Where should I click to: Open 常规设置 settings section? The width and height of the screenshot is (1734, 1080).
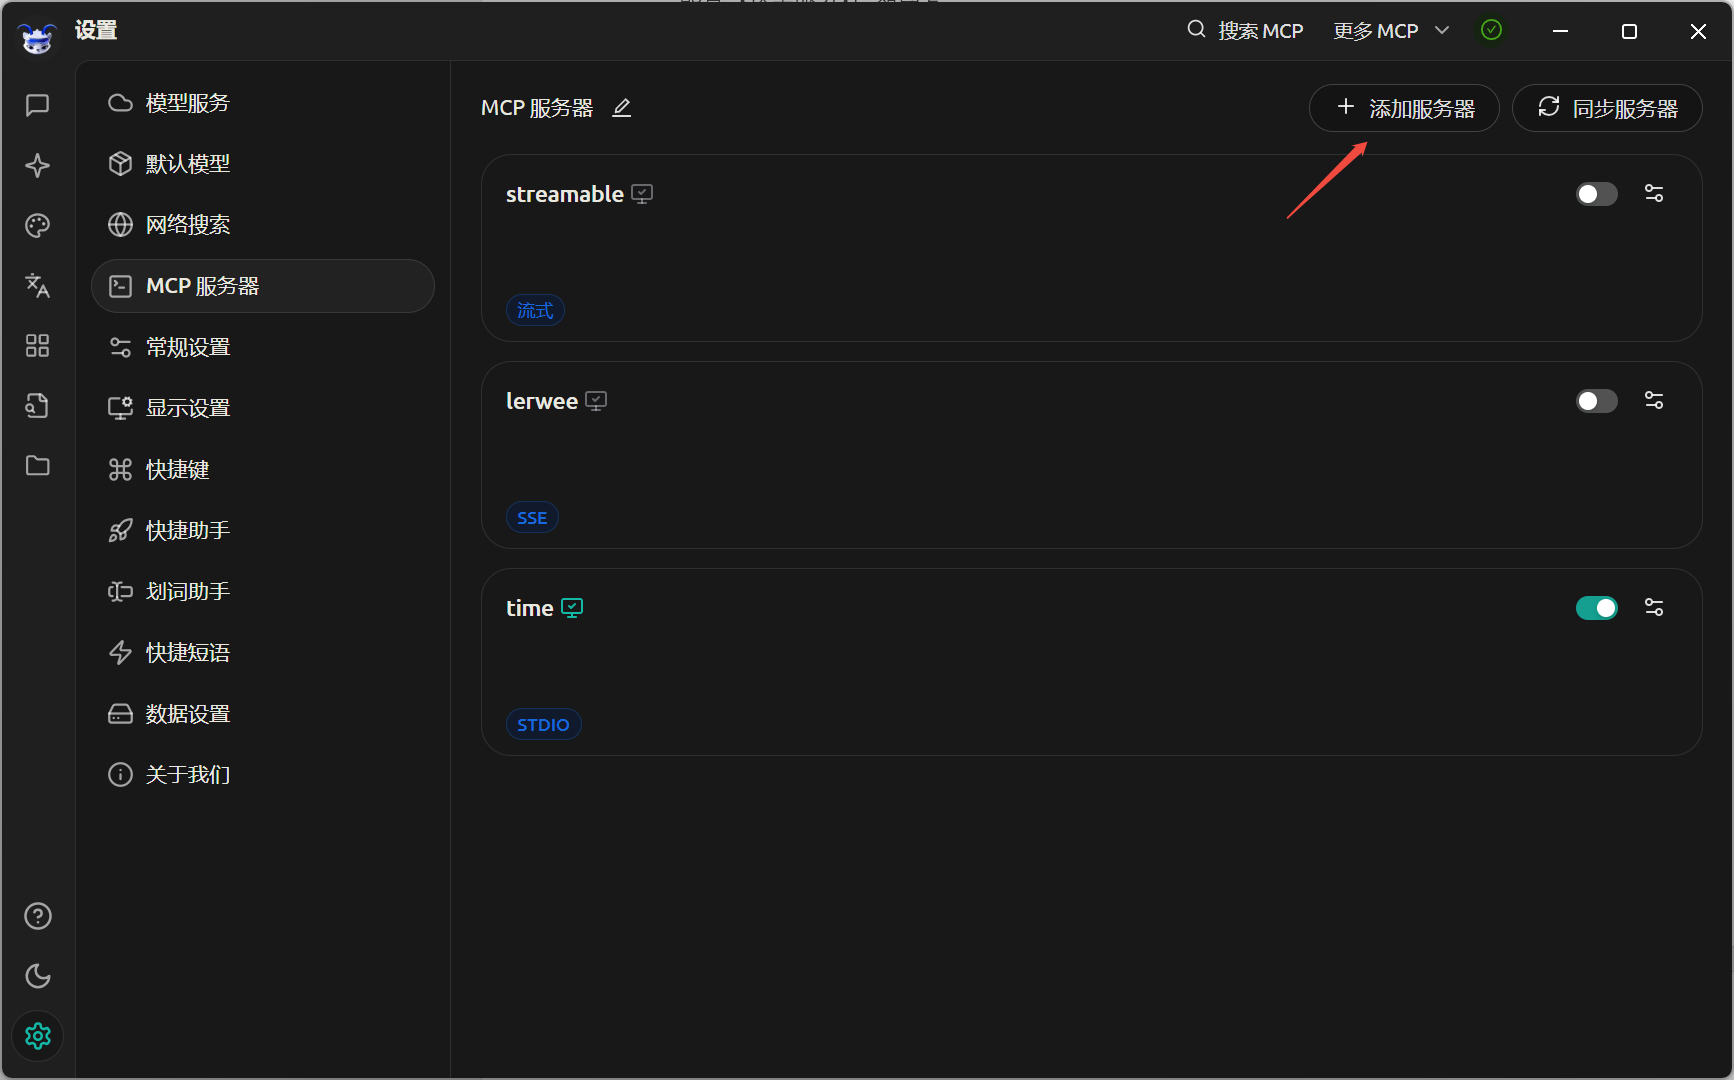click(262, 347)
